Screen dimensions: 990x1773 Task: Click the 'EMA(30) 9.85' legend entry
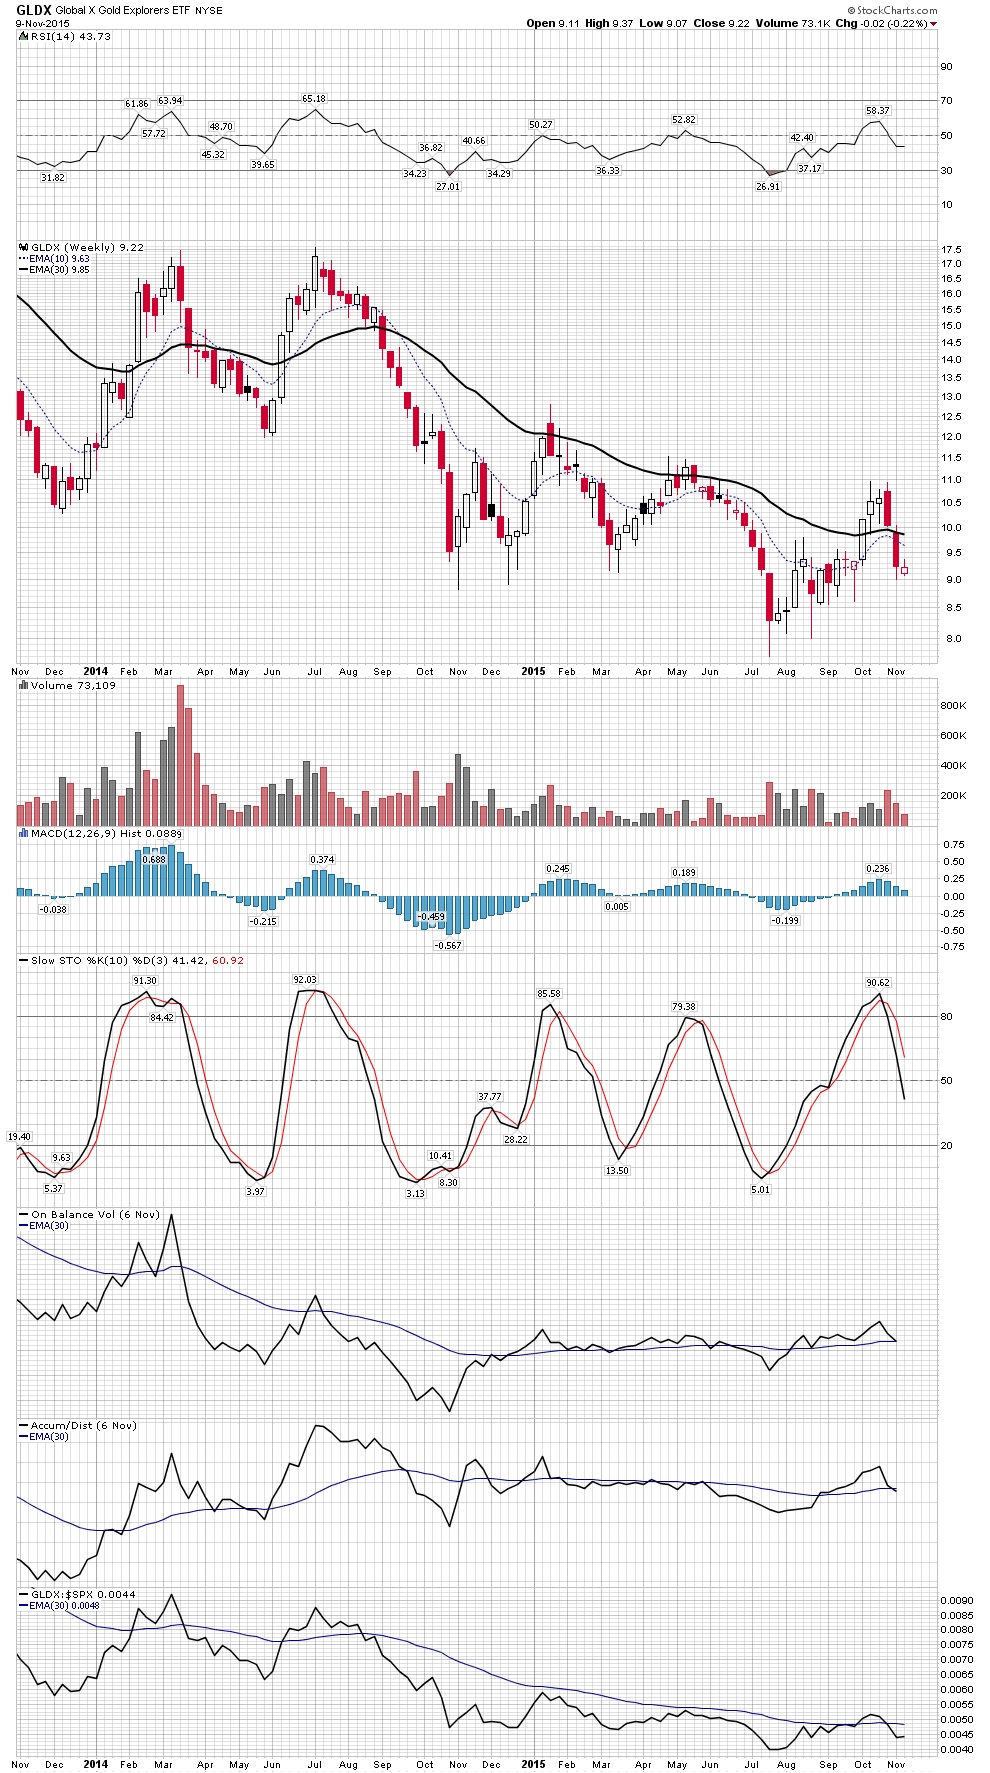tap(59, 269)
